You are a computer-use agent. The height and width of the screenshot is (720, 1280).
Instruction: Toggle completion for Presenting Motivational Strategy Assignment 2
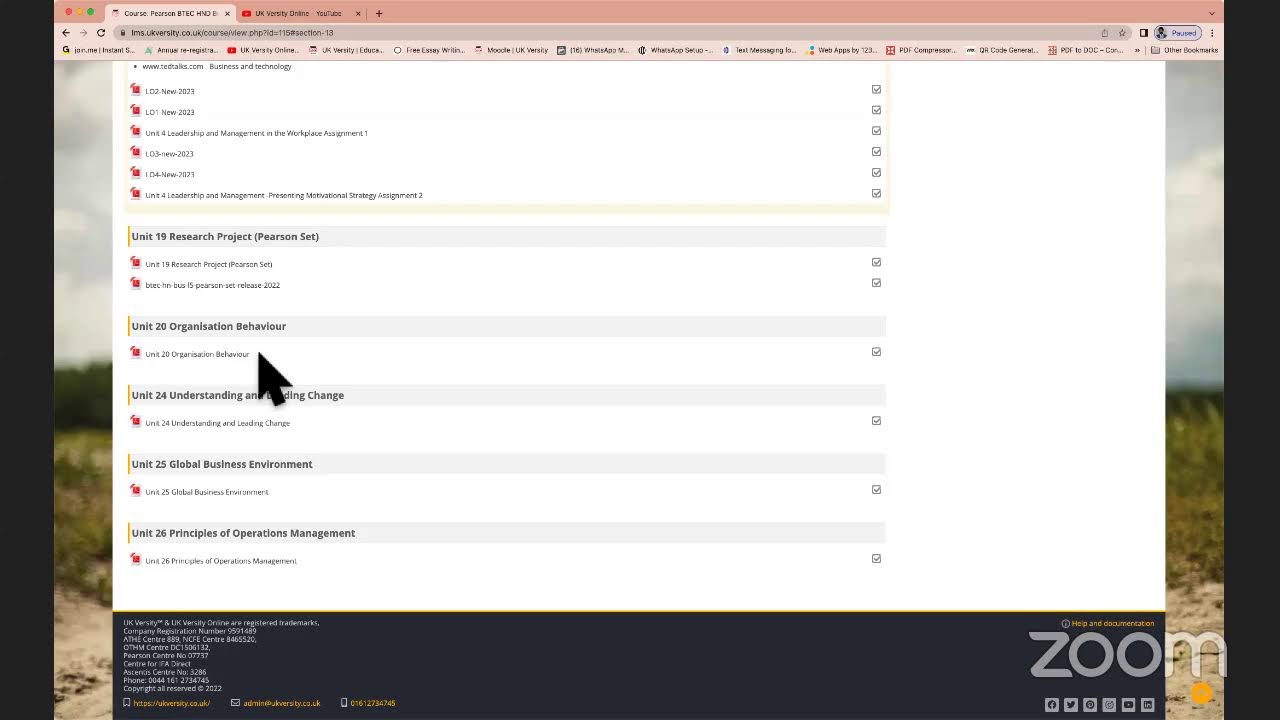(x=876, y=193)
